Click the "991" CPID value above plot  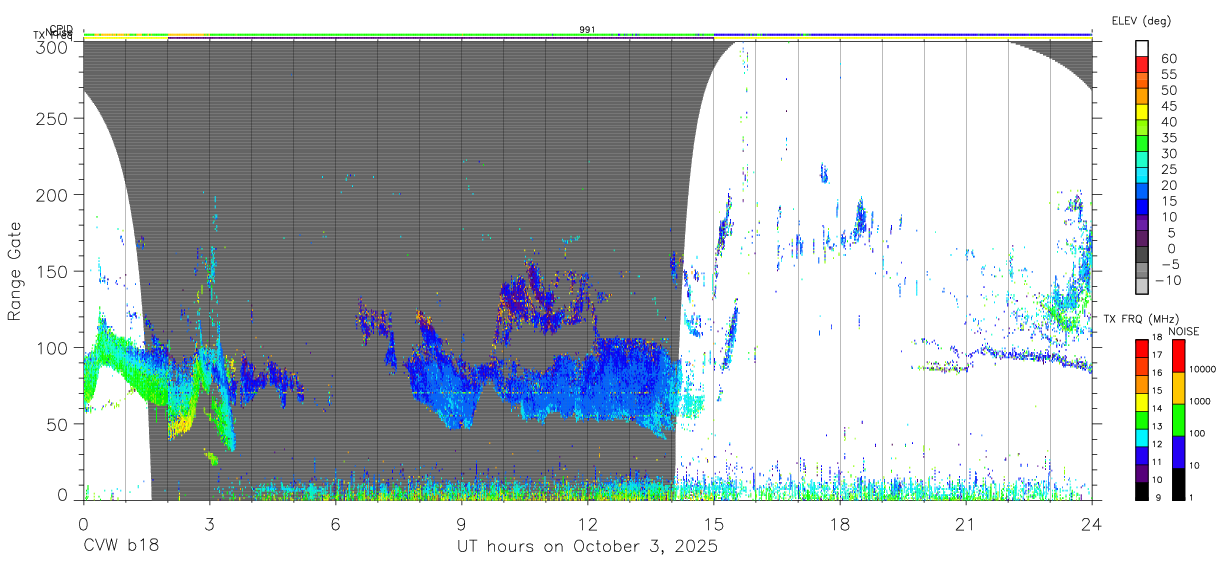pyautogui.click(x=588, y=29)
